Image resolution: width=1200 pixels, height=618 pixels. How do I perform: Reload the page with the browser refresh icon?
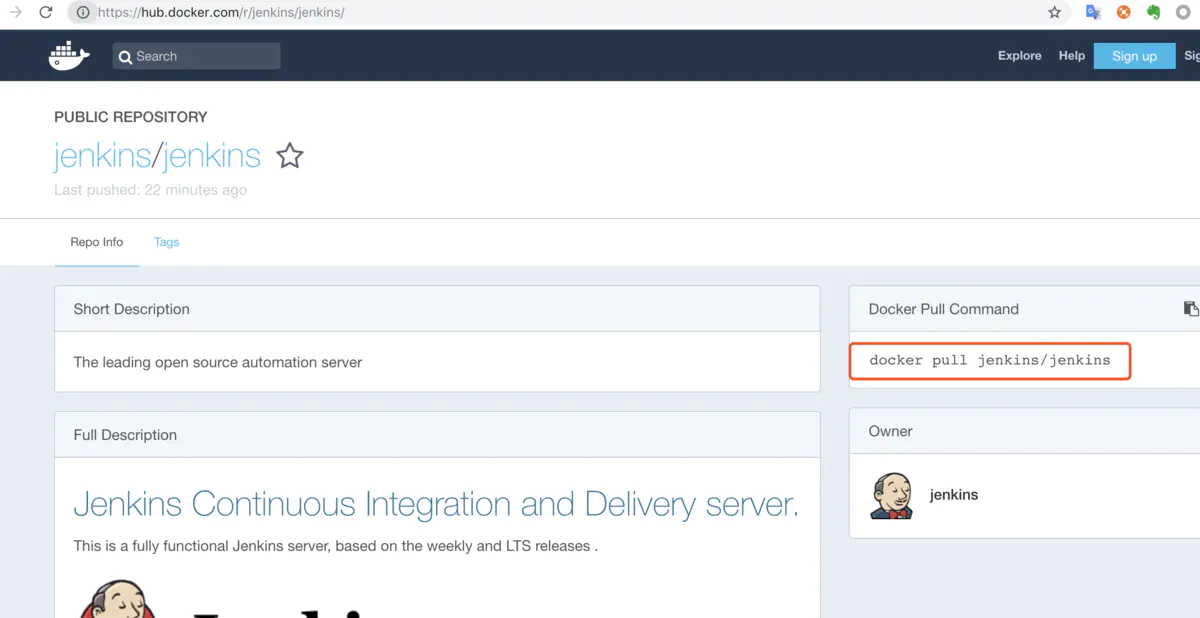[x=45, y=13]
